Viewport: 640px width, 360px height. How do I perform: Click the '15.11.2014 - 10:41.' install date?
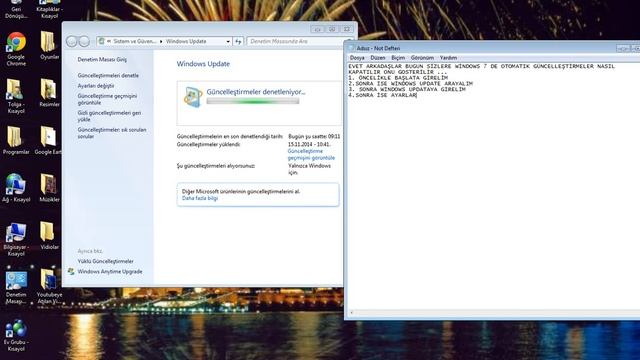309,144
